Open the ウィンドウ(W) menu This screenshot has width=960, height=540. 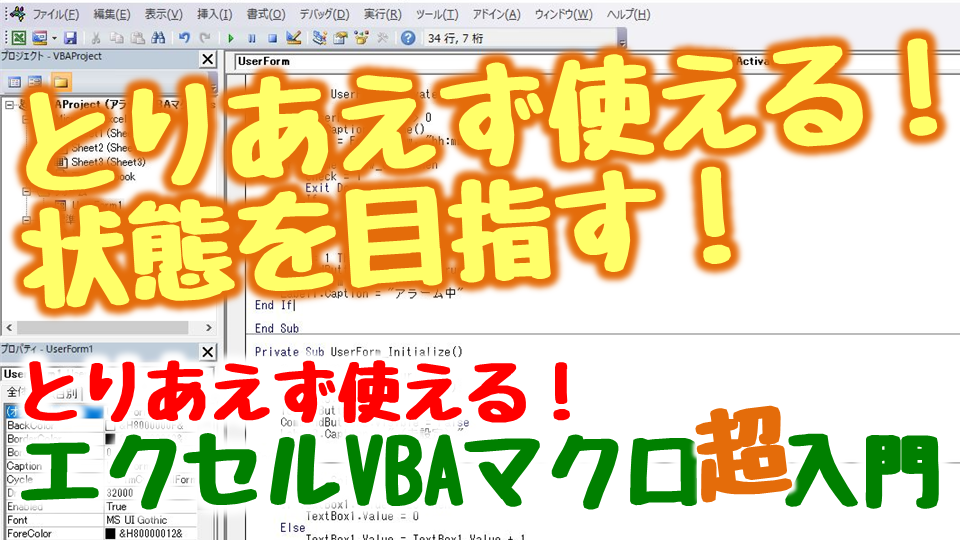click(x=563, y=14)
